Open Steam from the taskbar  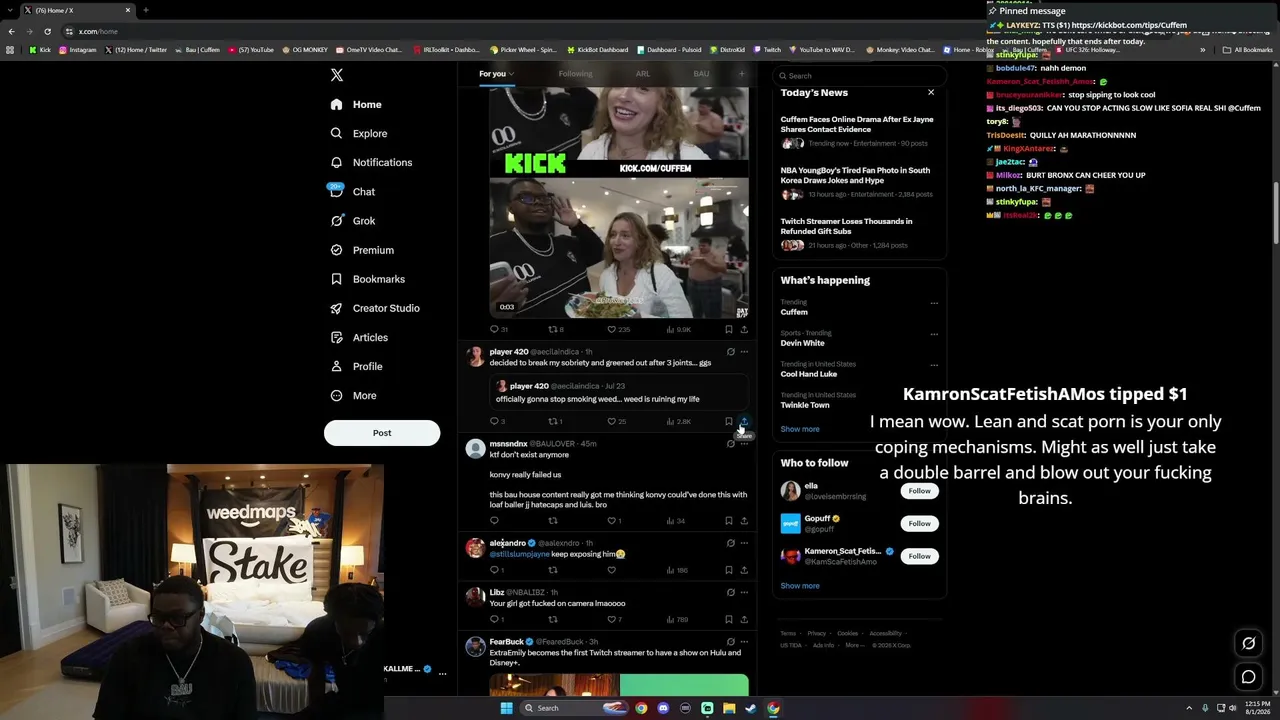click(751, 708)
